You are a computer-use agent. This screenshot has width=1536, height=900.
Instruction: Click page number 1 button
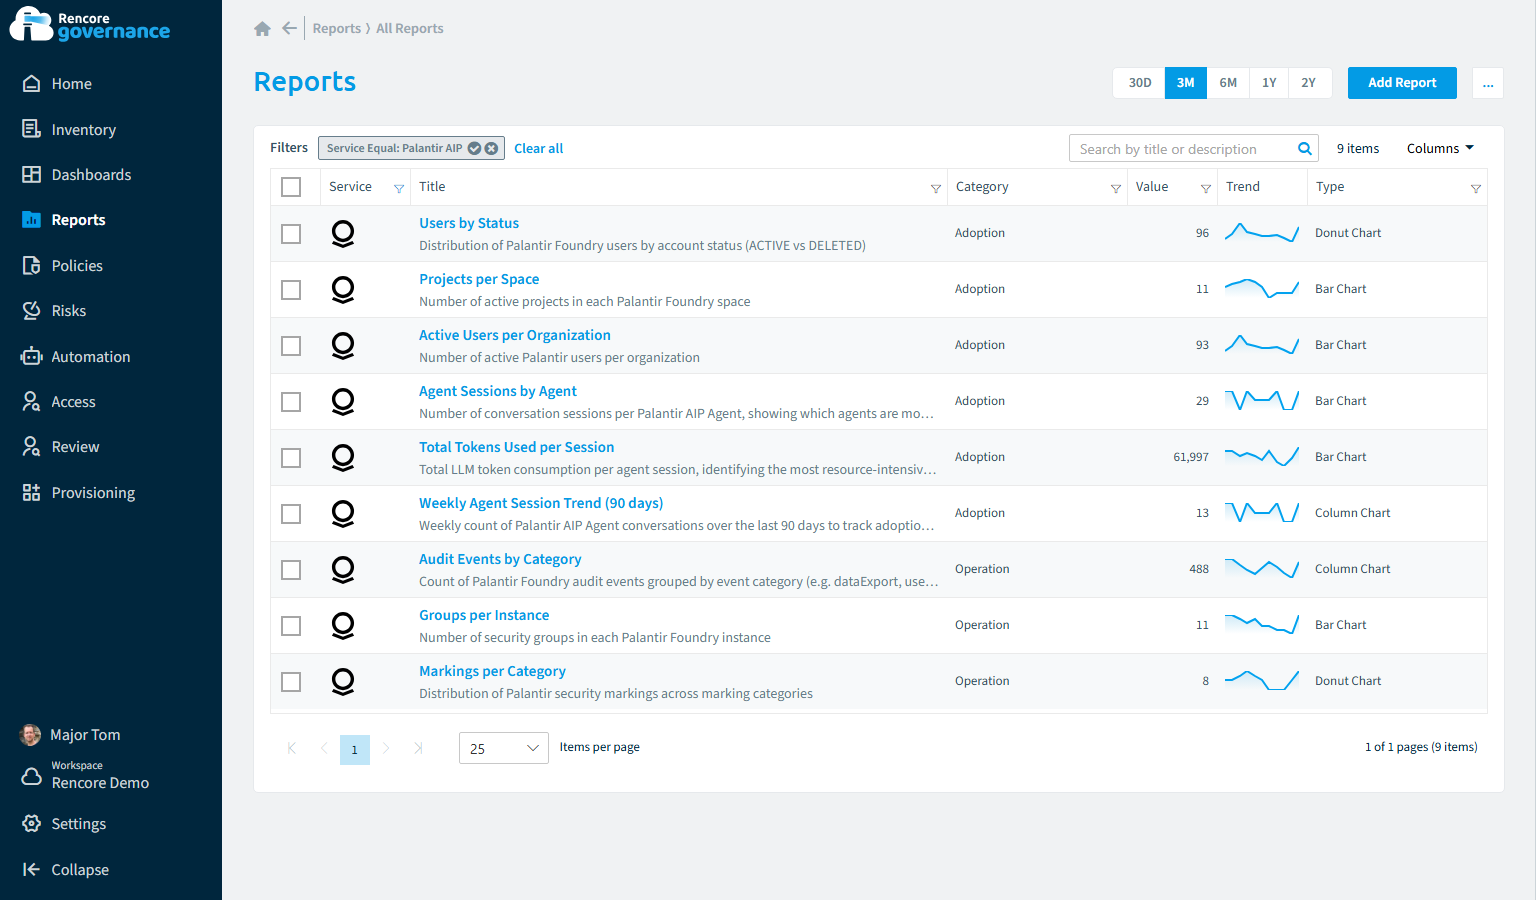tap(355, 750)
